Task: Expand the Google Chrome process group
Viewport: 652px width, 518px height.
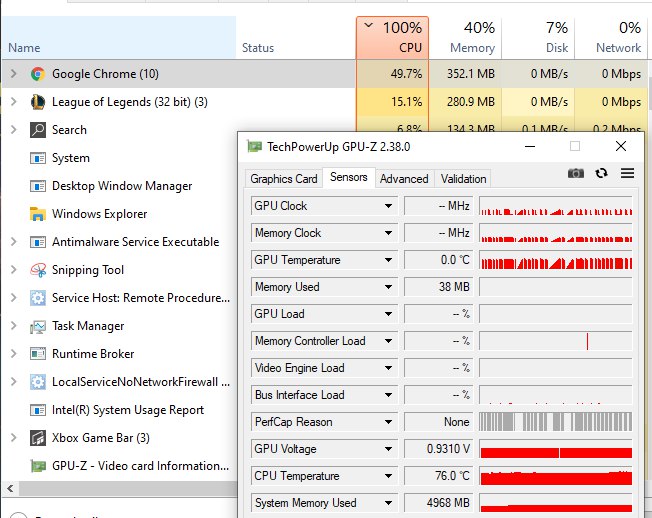Action: click(14, 74)
